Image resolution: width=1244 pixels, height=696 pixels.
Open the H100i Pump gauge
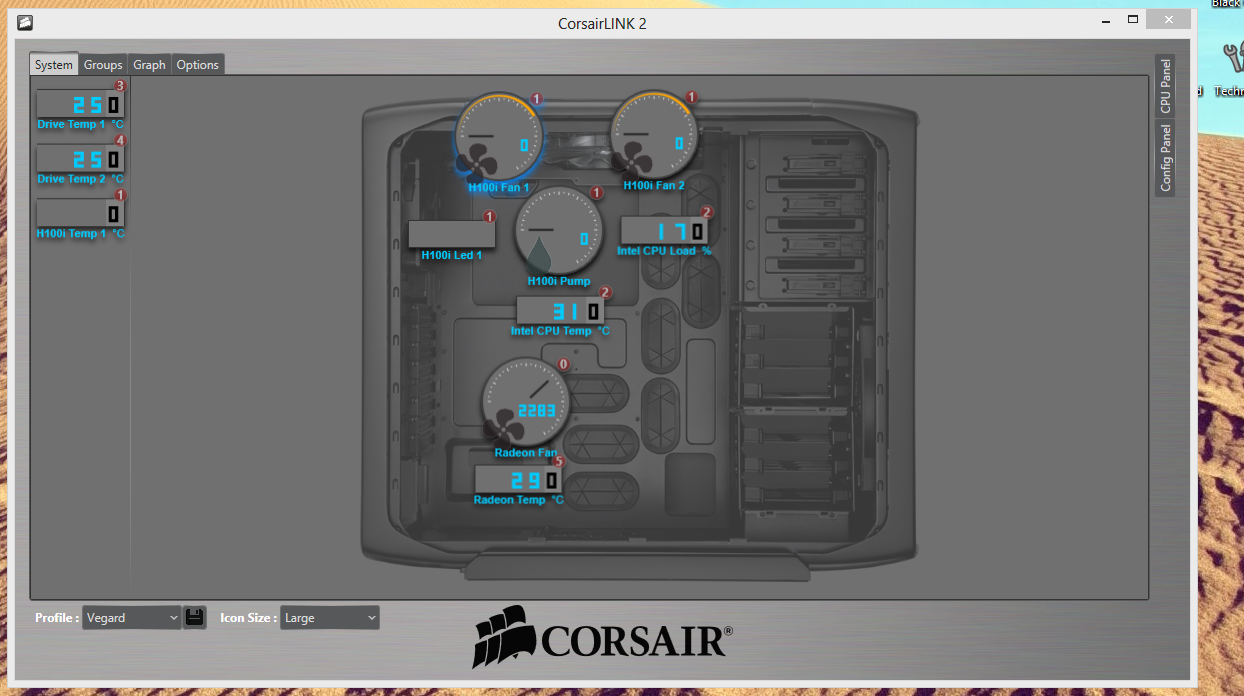click(x=559, y=231)
